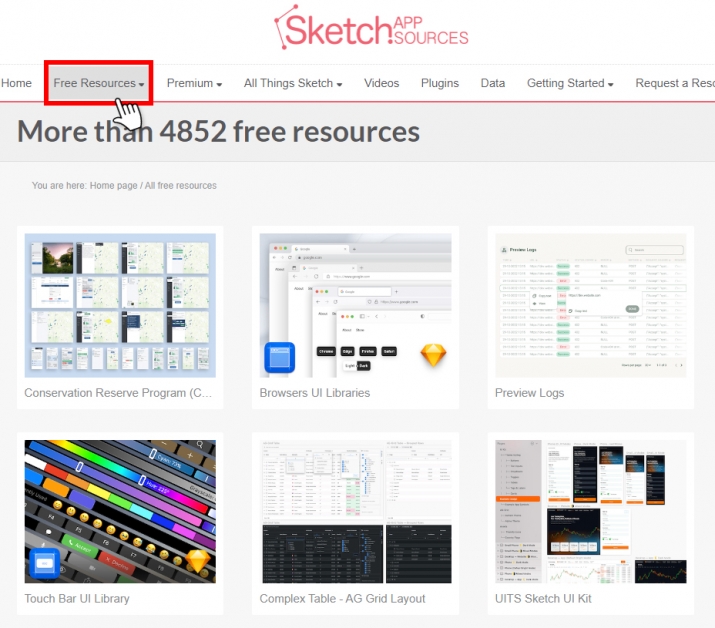Open the Plugins menu item
715x628 pixels.
tap(440, 83)
